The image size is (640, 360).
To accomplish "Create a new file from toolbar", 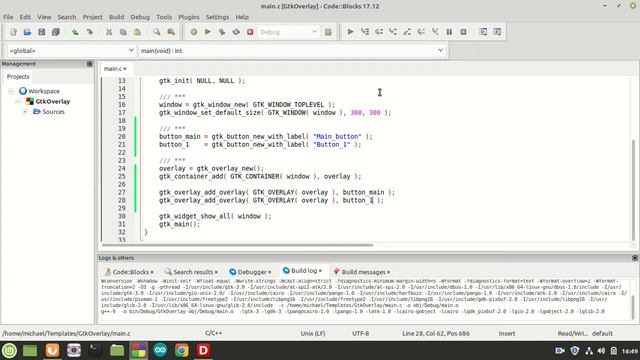I will (x=13, y=32).
